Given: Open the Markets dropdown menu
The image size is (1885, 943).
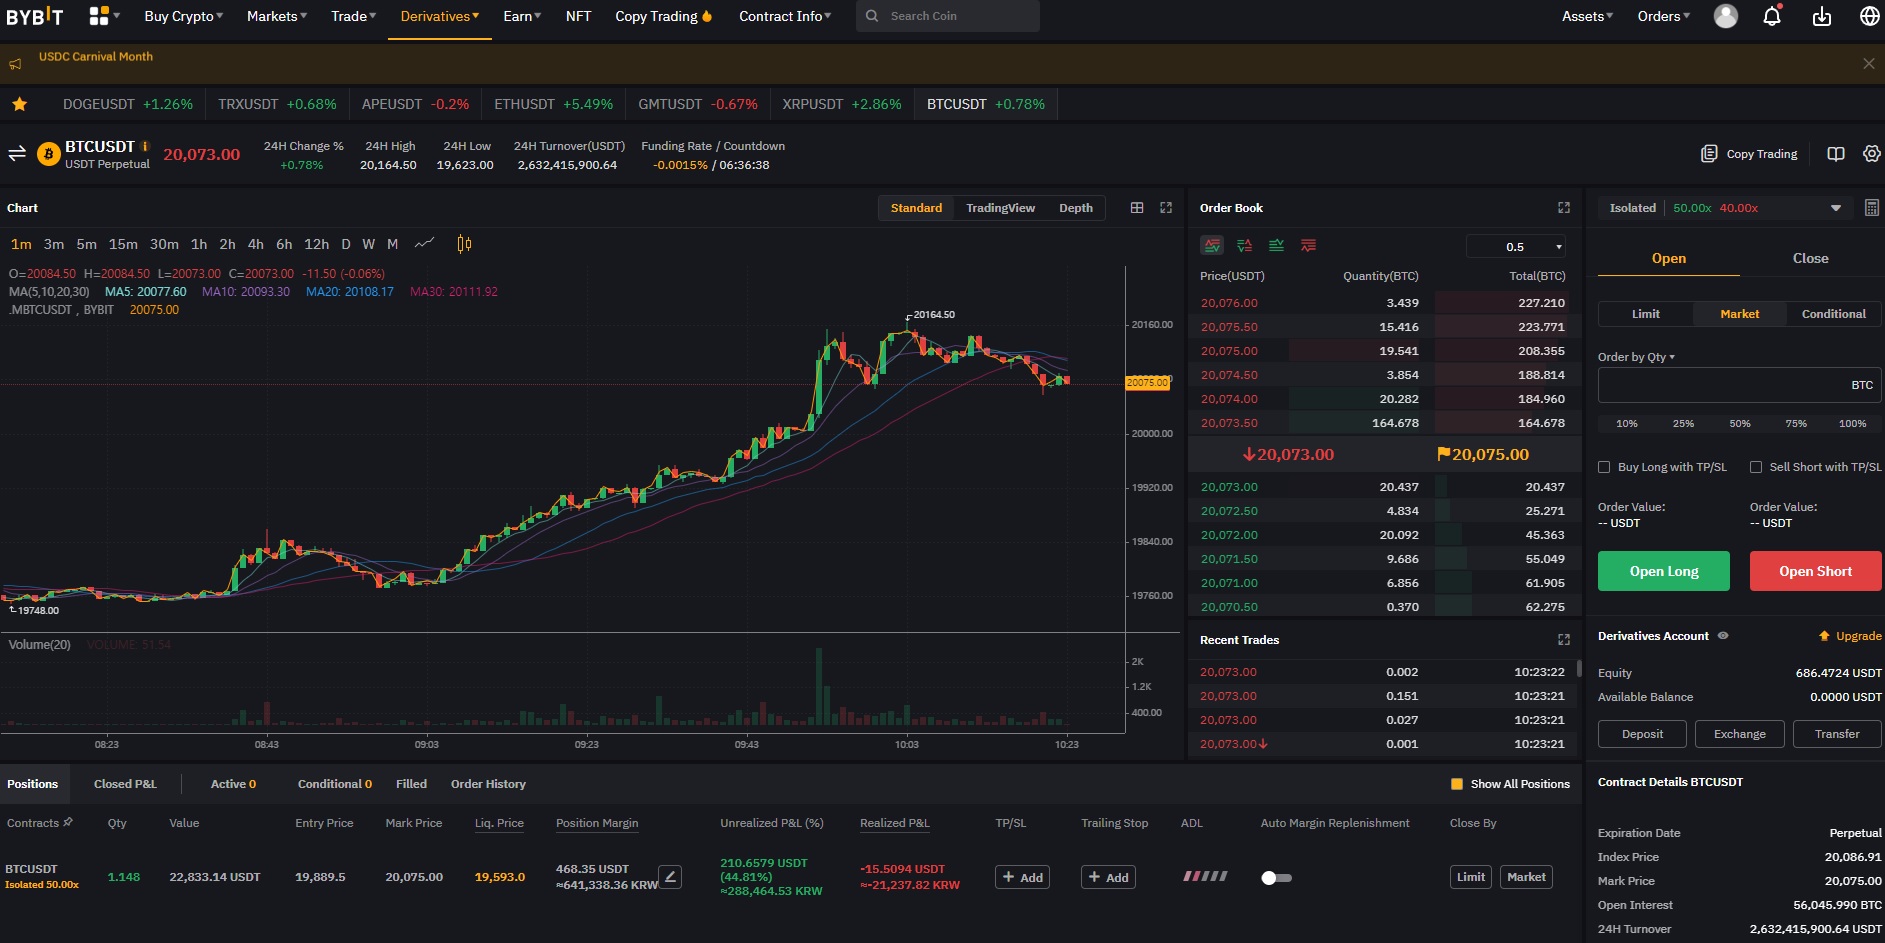Looking at the screenshot, I should click(x=277, y=16).
